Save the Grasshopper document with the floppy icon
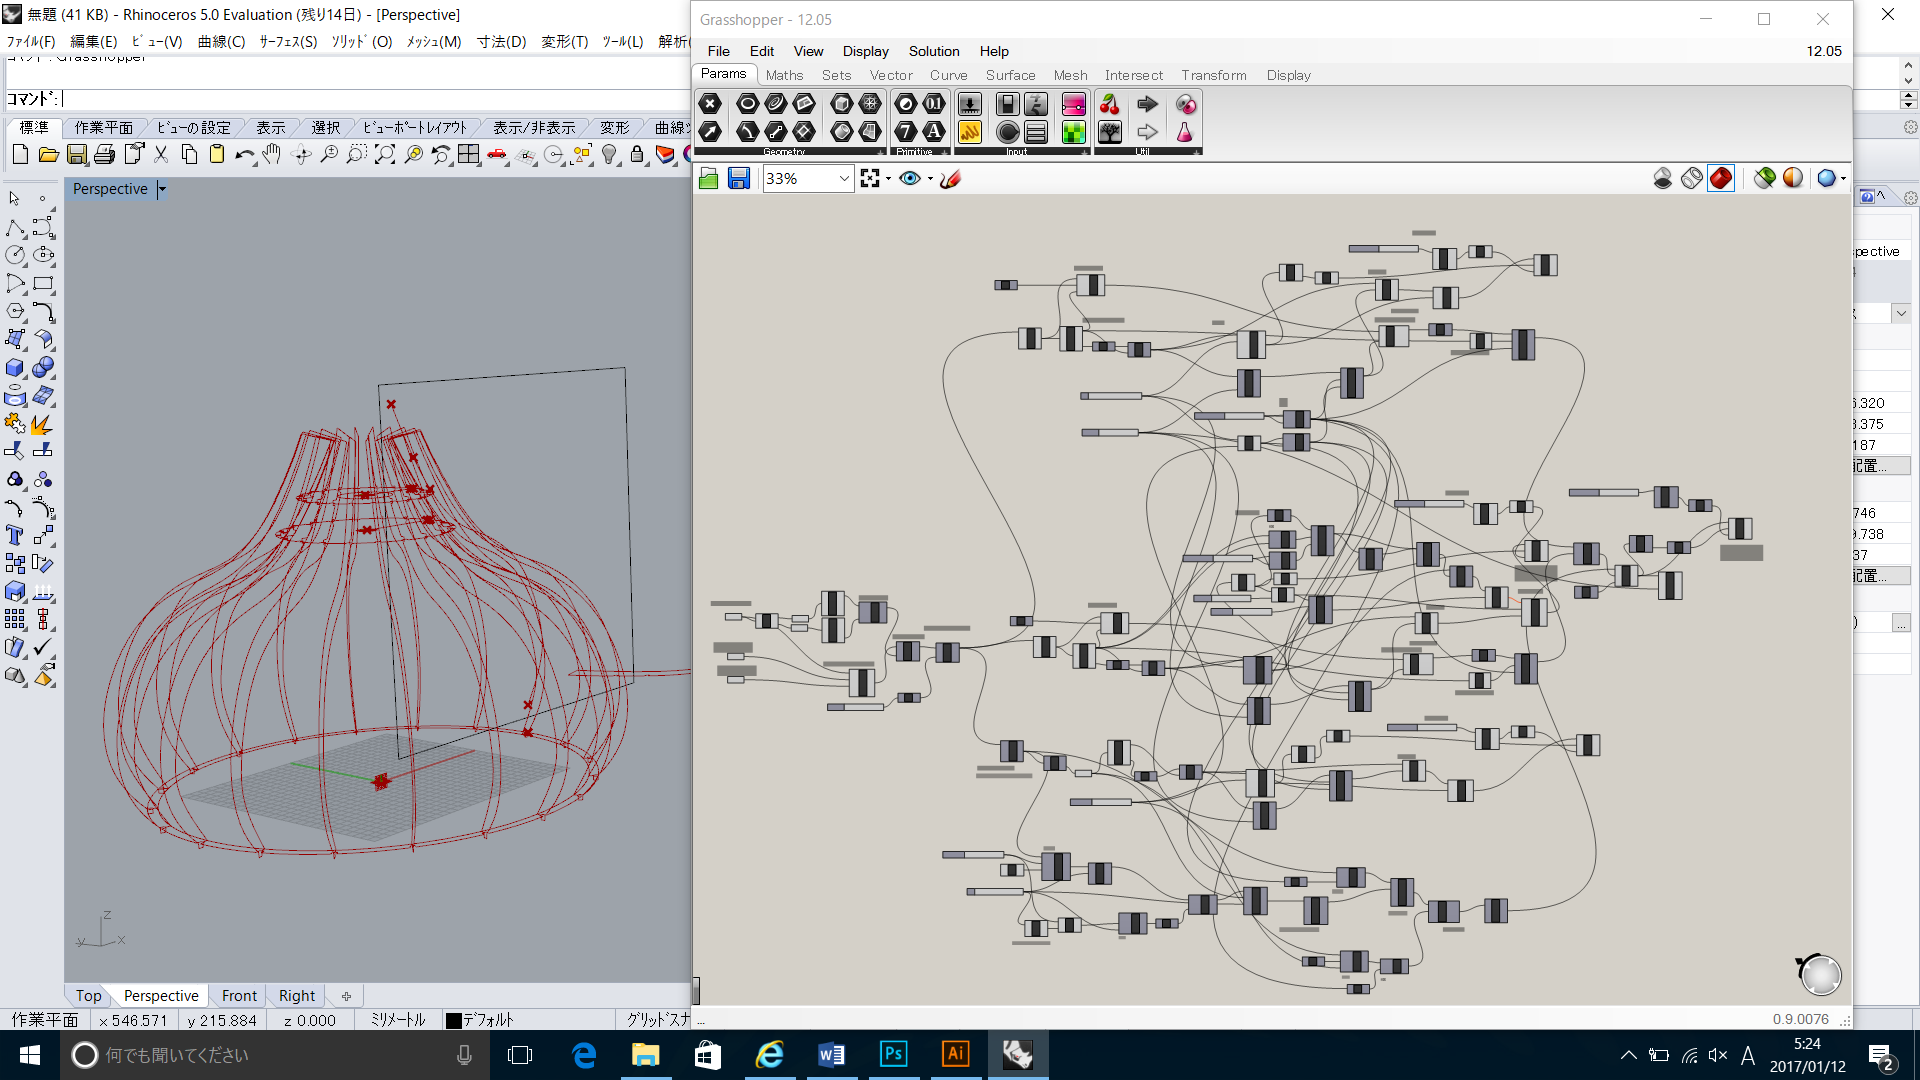The image size is (1920, 1080). (x=739, y=178)
